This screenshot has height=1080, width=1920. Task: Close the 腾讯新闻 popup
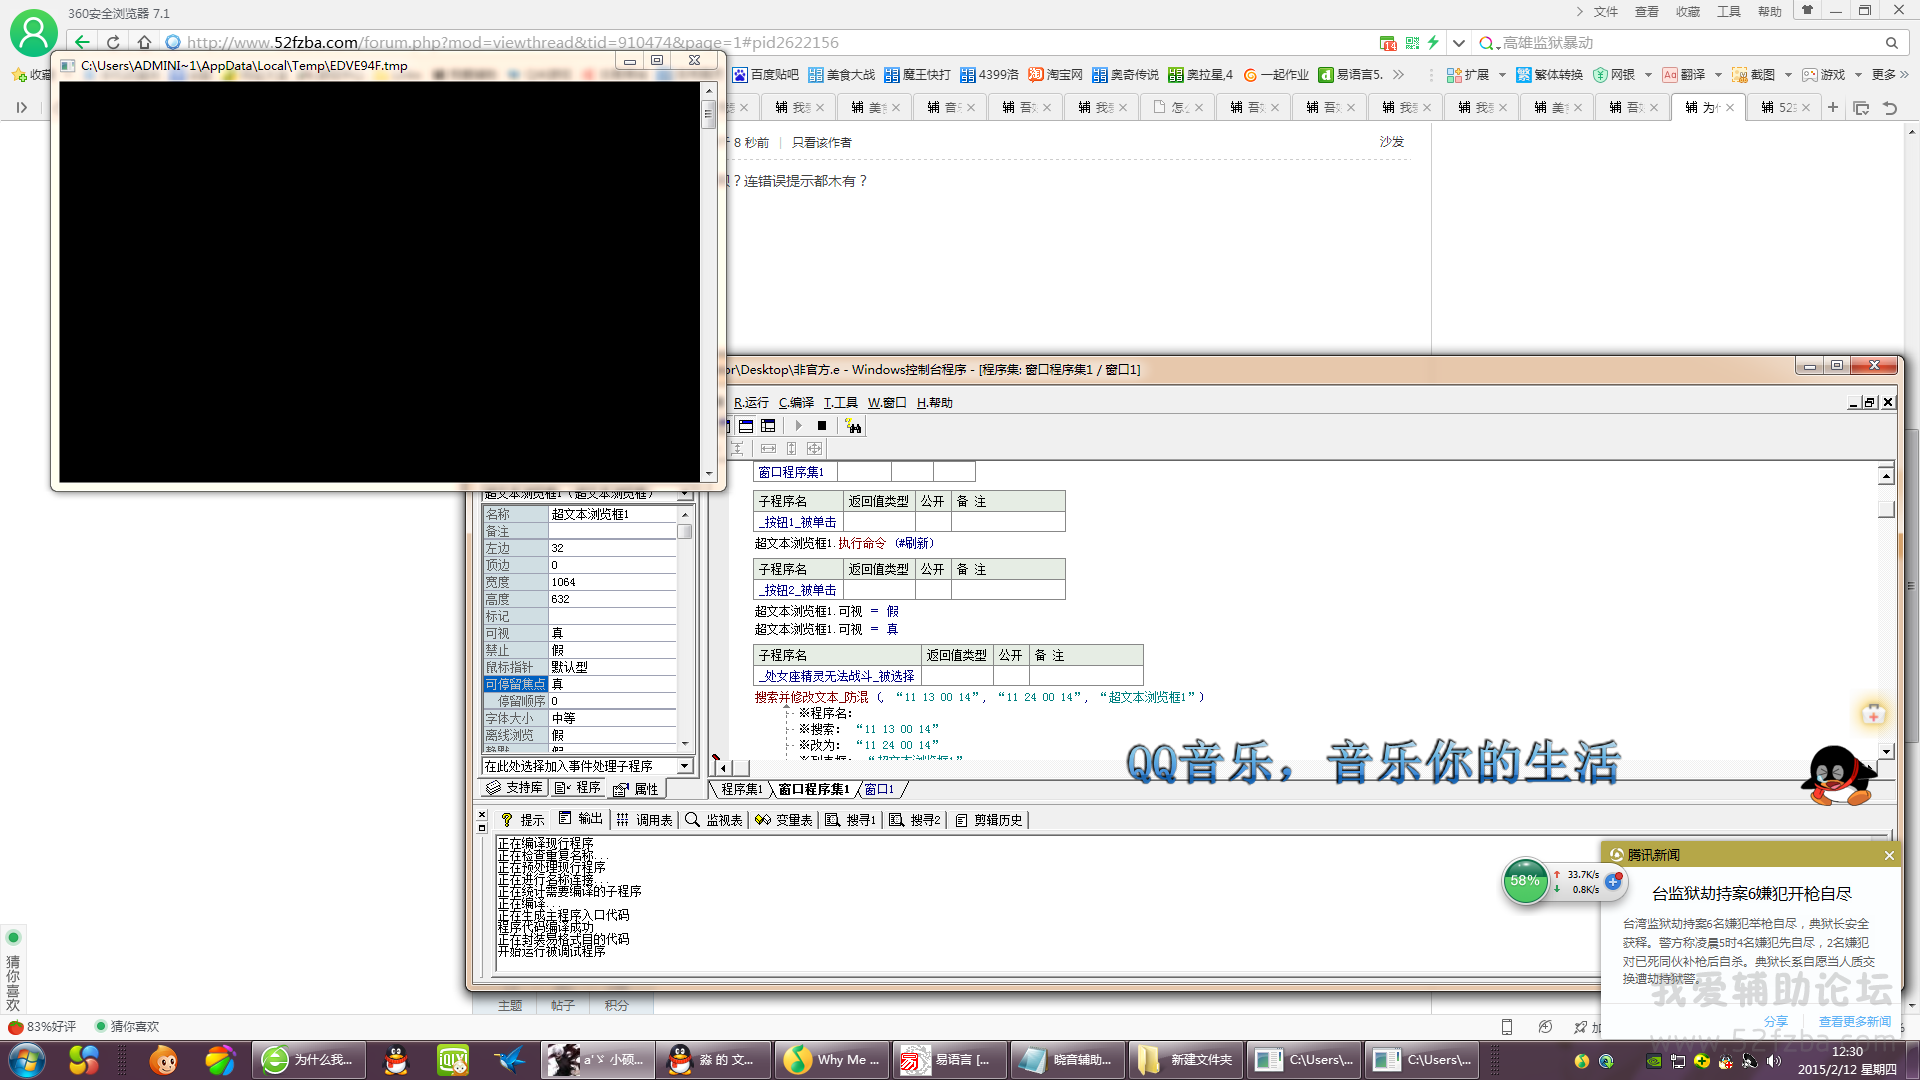(1889, 855)
